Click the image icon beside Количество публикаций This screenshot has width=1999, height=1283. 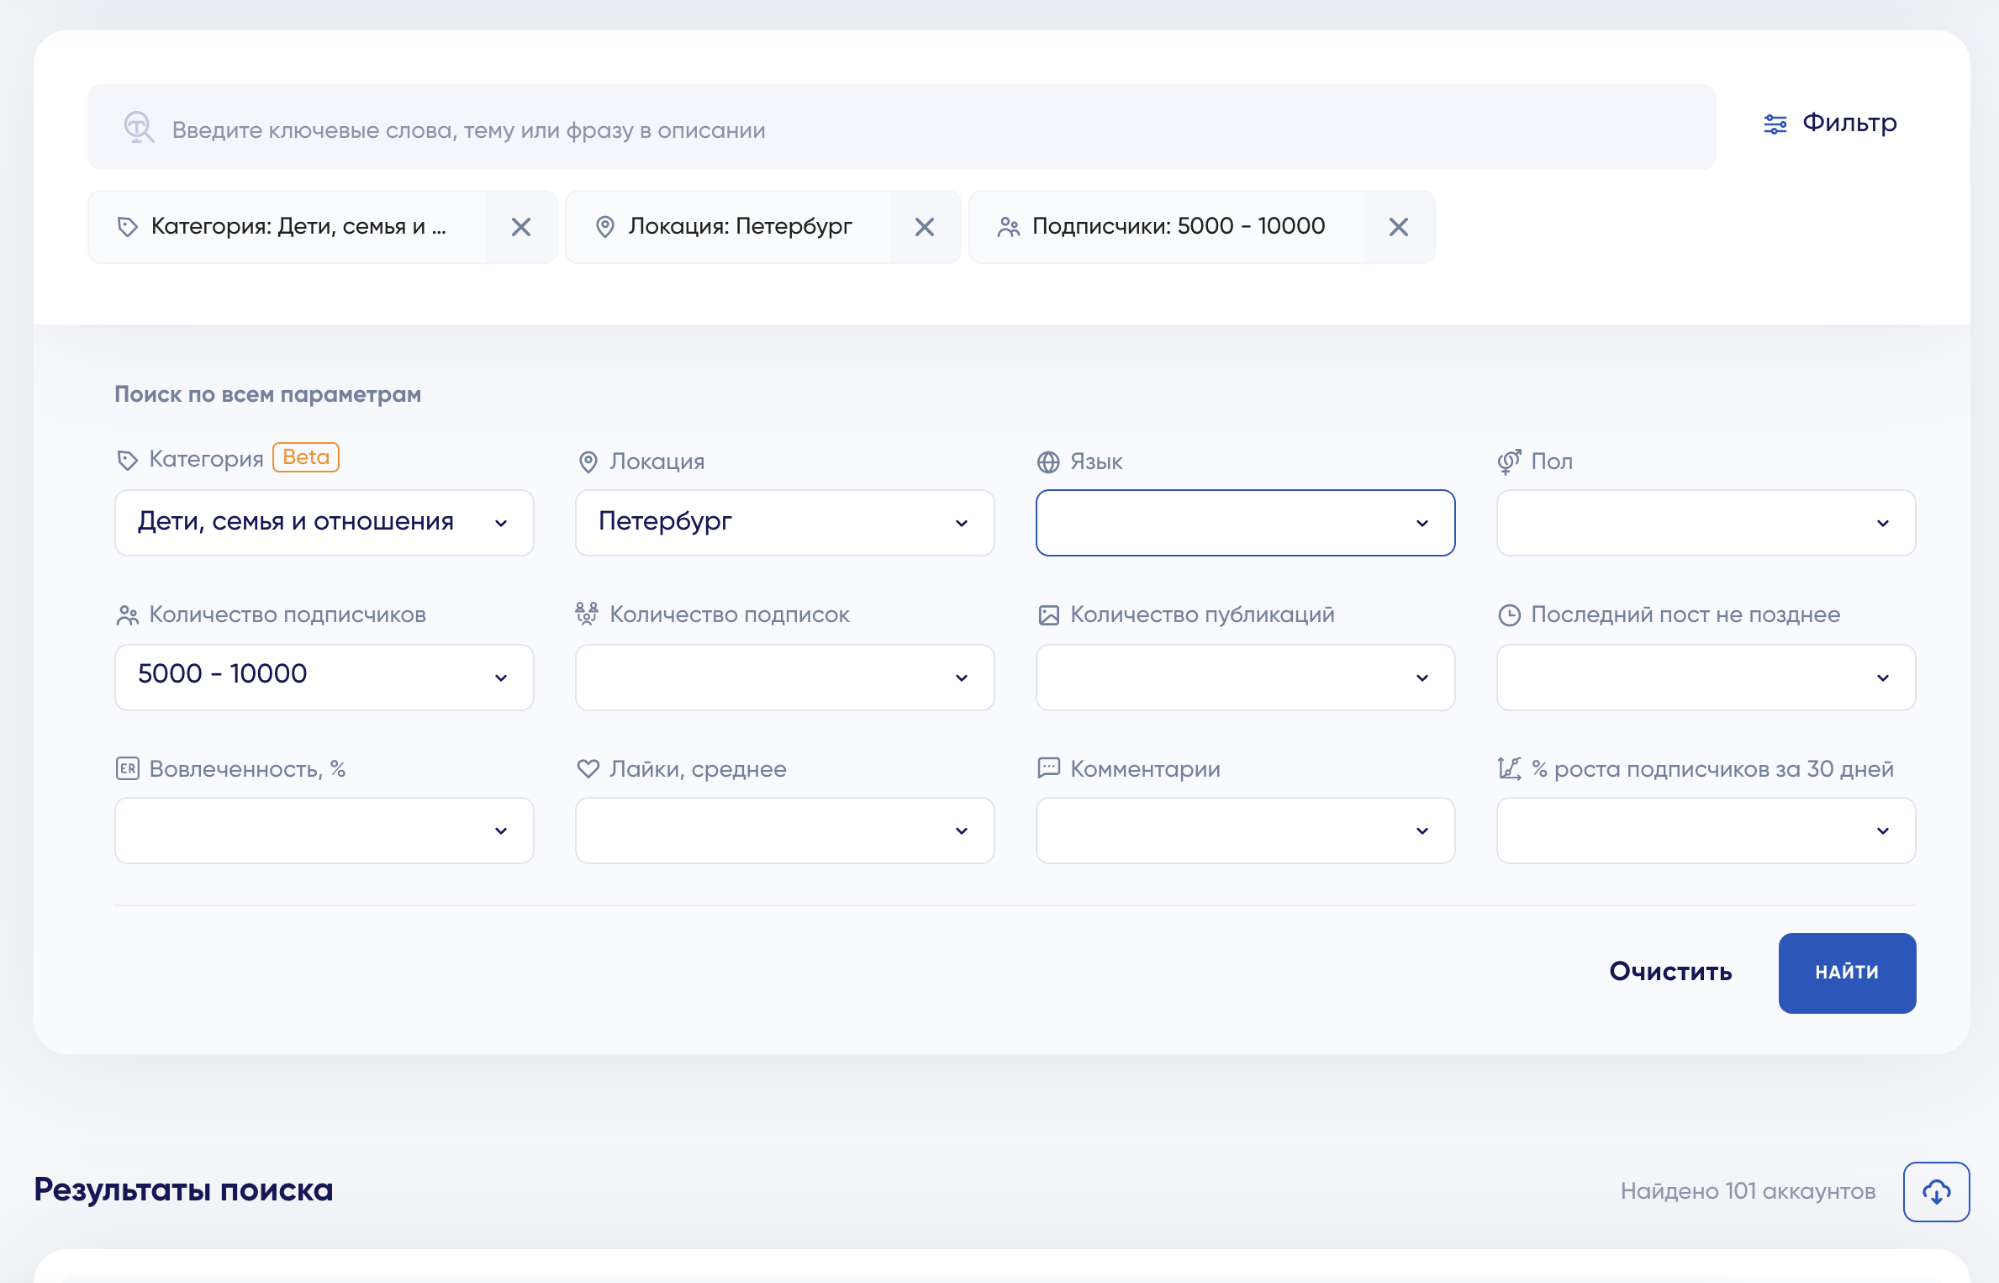click(x=1048, y=615)
